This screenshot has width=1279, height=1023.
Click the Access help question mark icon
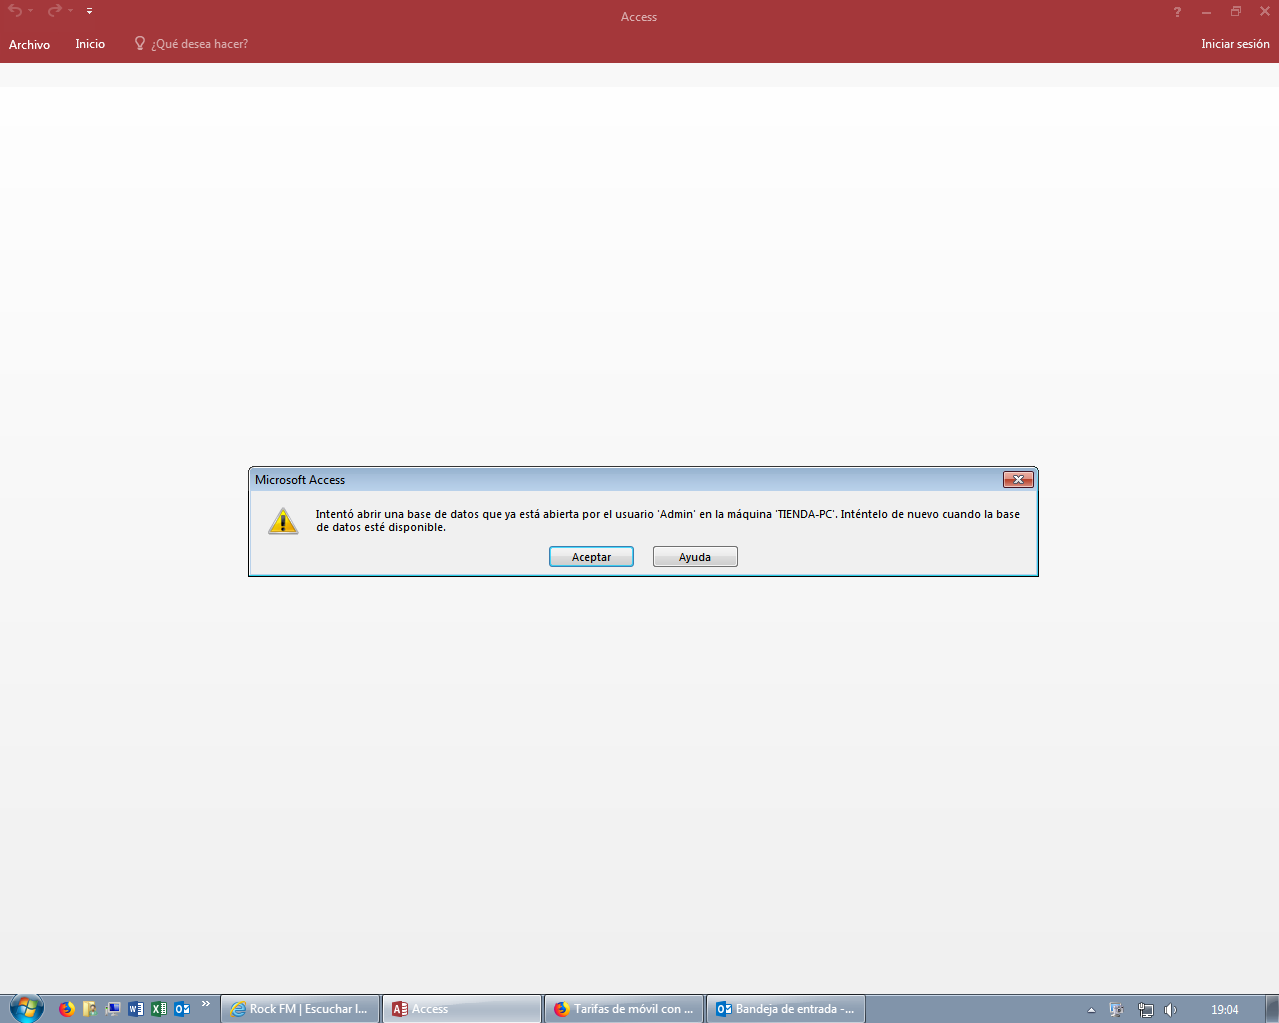pyautogui.click(x=1177, y=12)
